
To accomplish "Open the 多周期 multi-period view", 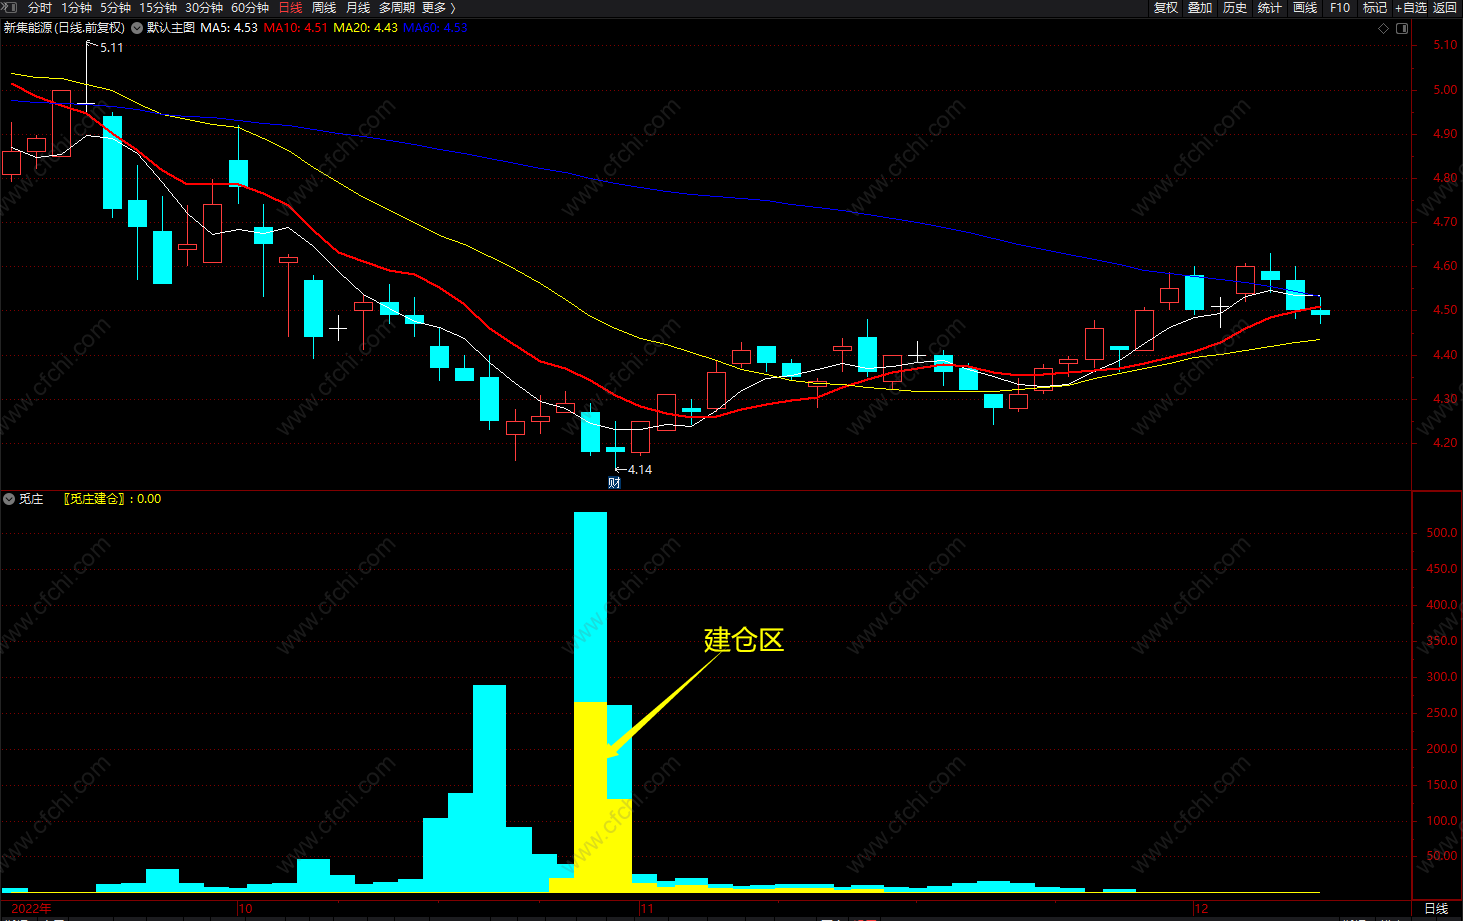I will 396,7.
